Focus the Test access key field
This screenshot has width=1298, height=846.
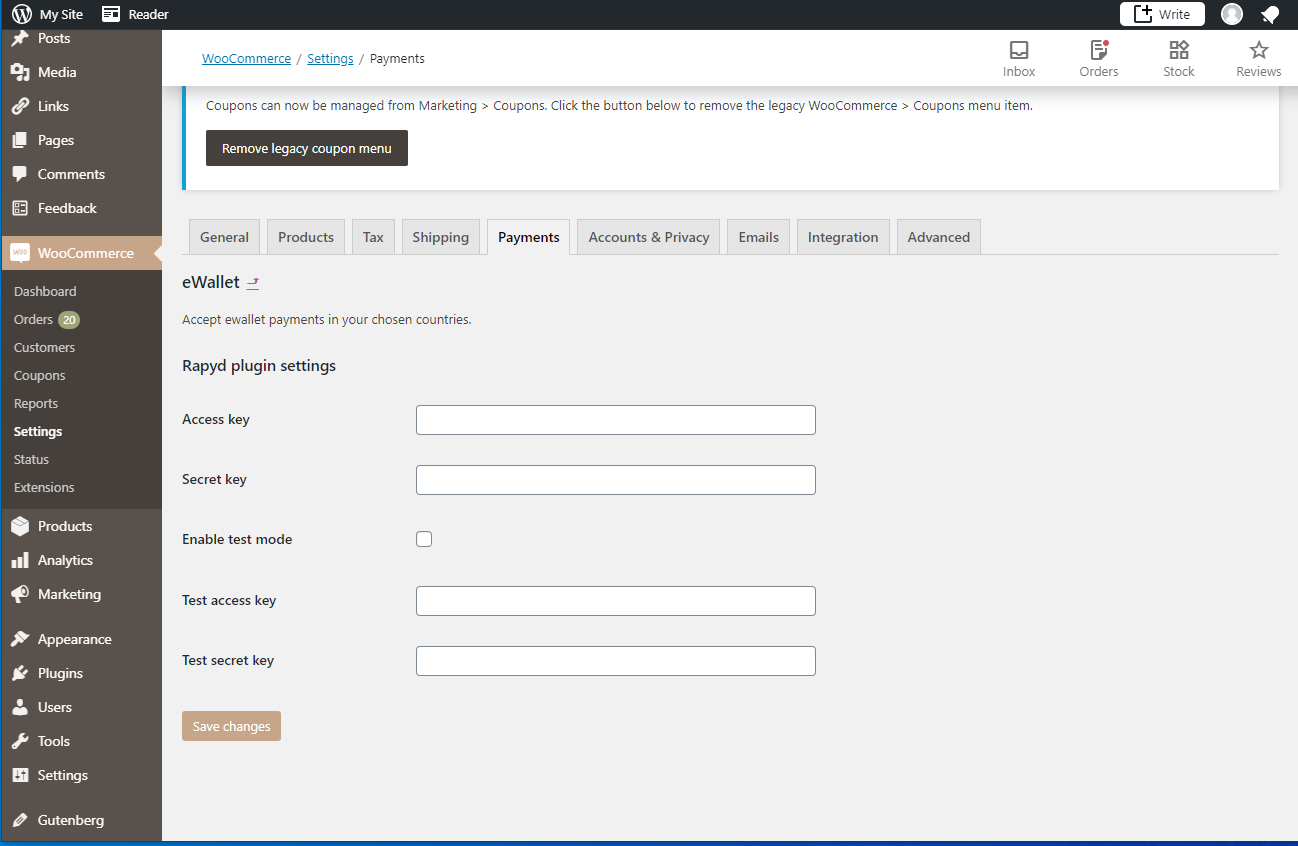[616, 601]
